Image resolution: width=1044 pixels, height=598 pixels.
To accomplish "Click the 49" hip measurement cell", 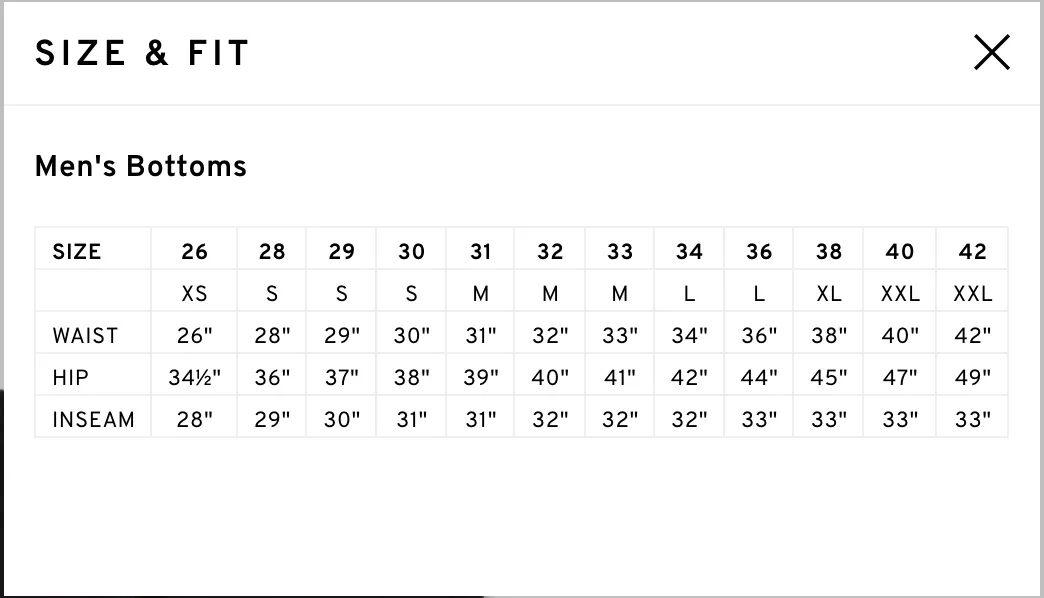I will coord(972,377).
